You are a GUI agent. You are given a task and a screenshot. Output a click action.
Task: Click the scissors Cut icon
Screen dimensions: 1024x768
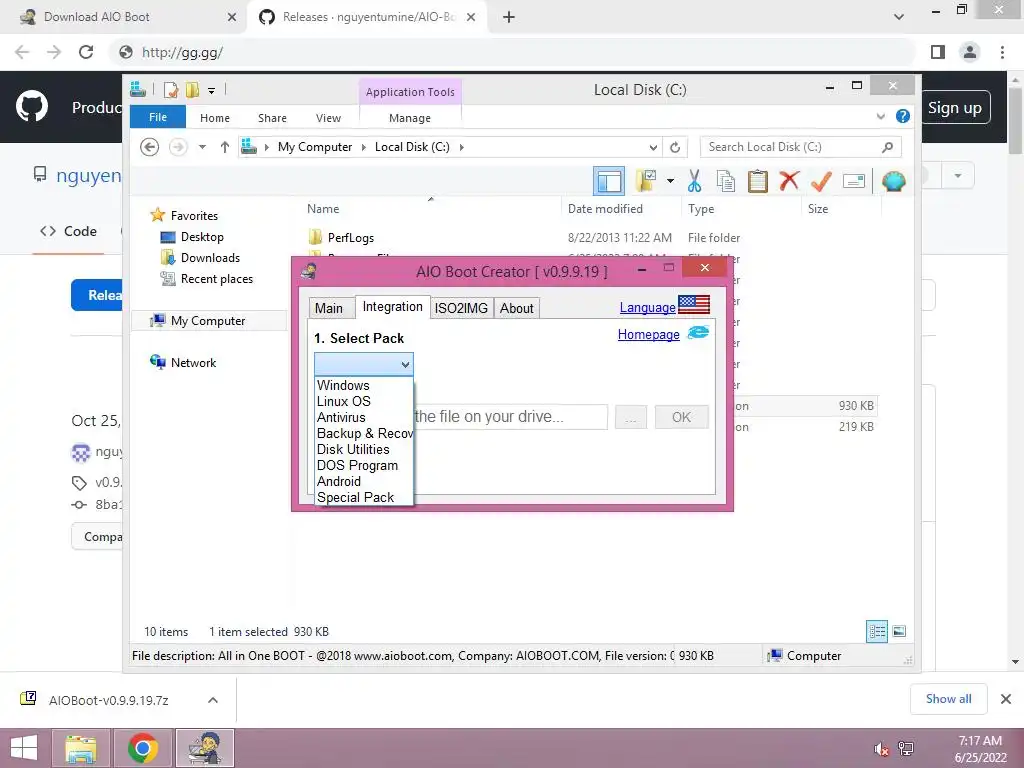click(694, 181)
